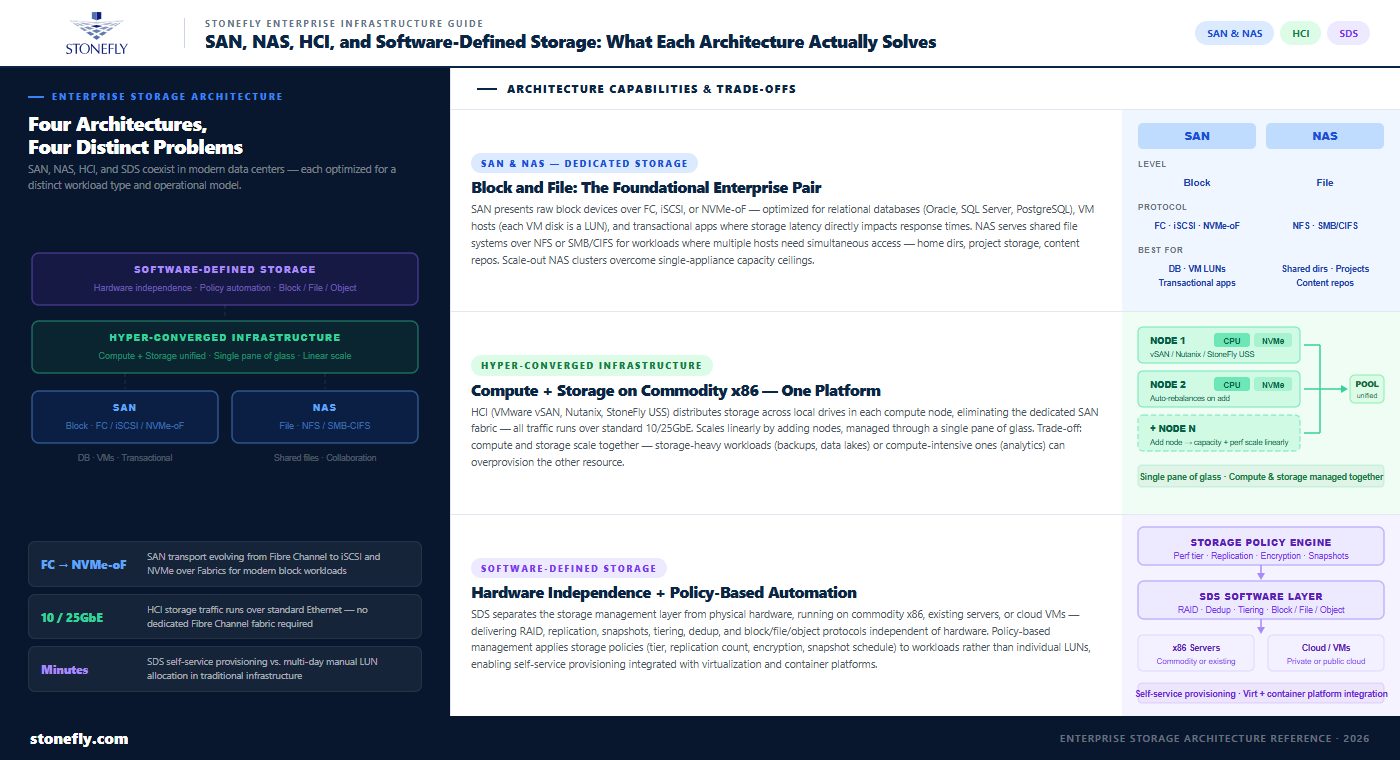
Task: Click the 'StoneFly Enterprise Infrastructure Guide' header subtitle
Action: click(x=344, y=23)
